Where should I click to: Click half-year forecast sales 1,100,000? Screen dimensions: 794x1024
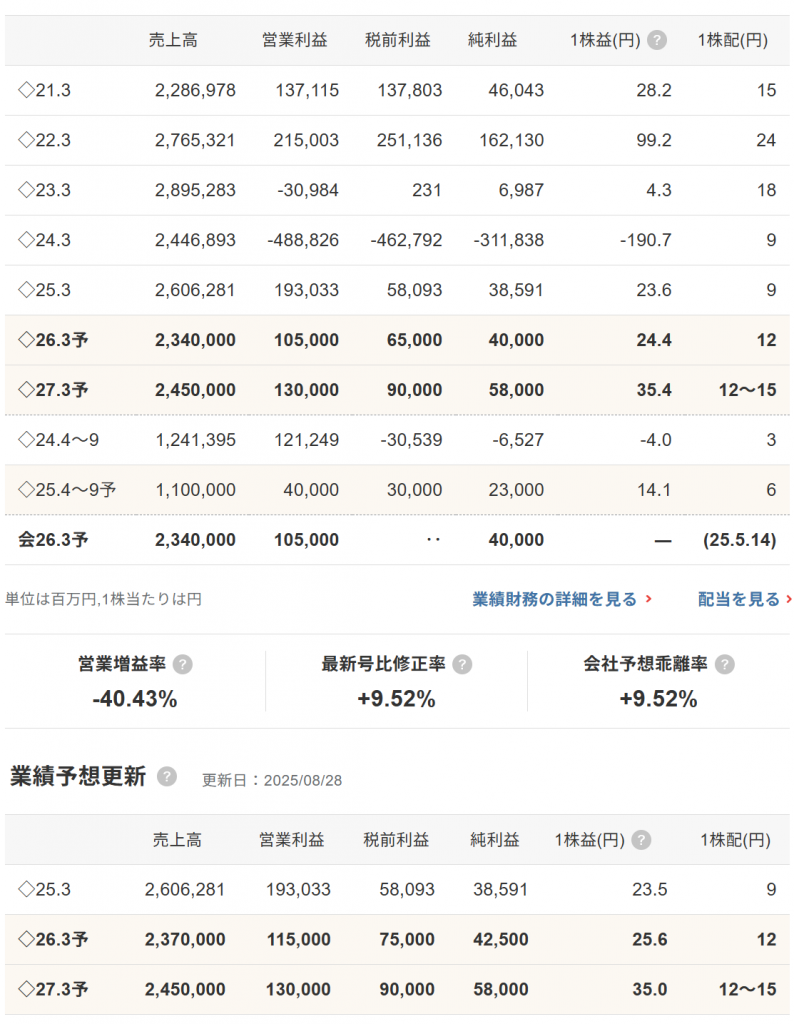(195, 490)
